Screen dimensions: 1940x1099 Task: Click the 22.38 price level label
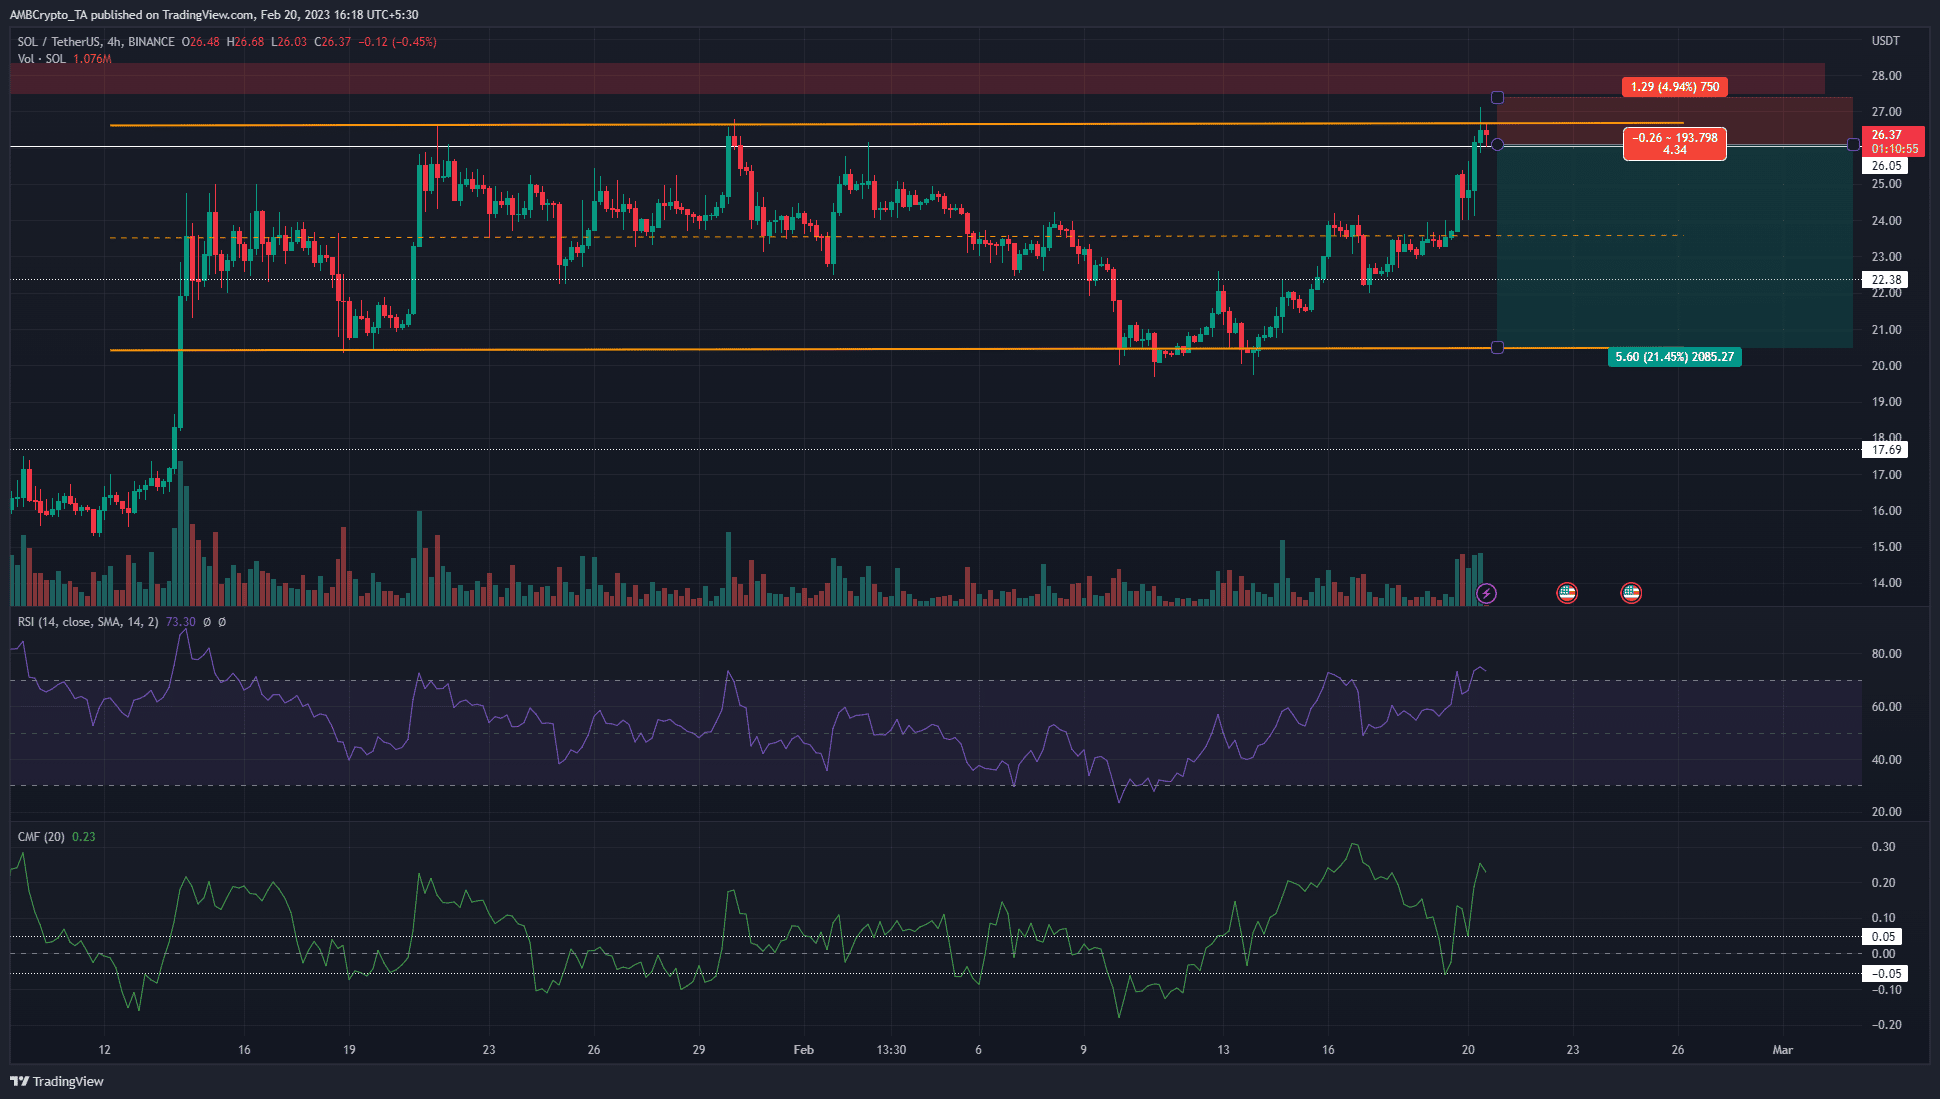1885,280
